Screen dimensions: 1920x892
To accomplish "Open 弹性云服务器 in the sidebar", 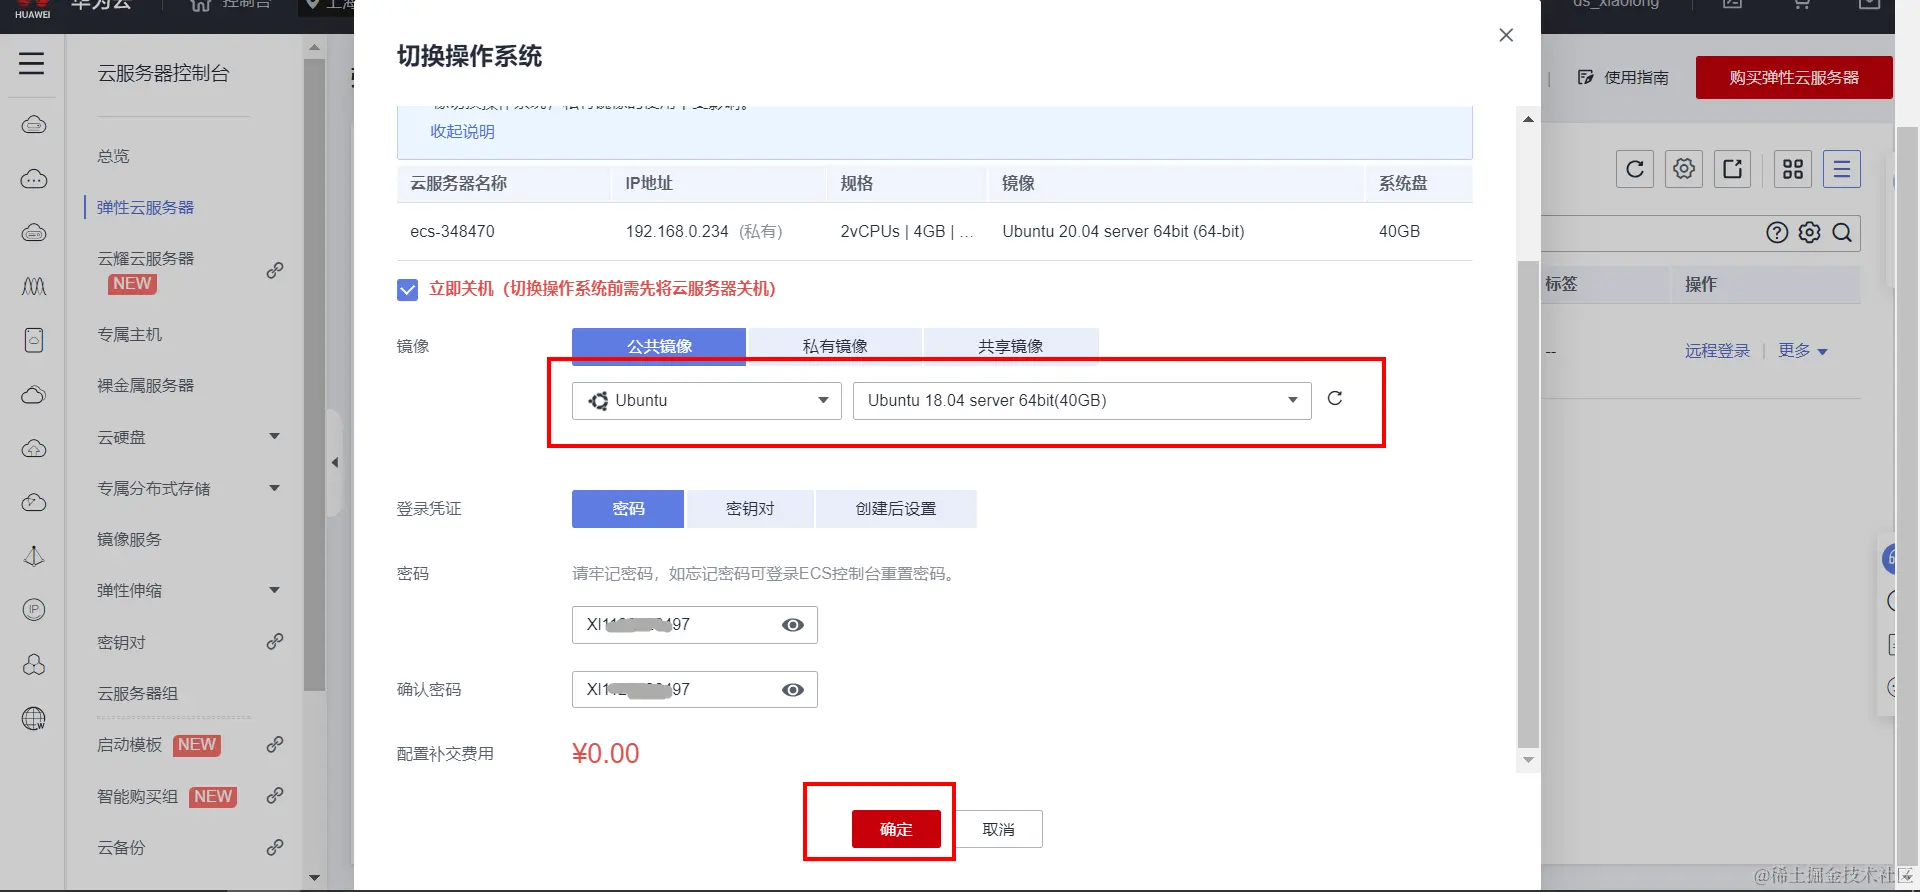I will [145, 207].
